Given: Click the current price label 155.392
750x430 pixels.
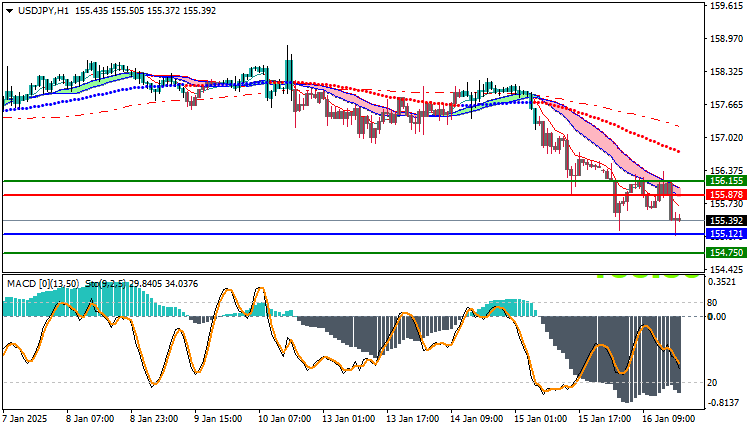Looking at the screenshot, I should [x=726, y=221].
